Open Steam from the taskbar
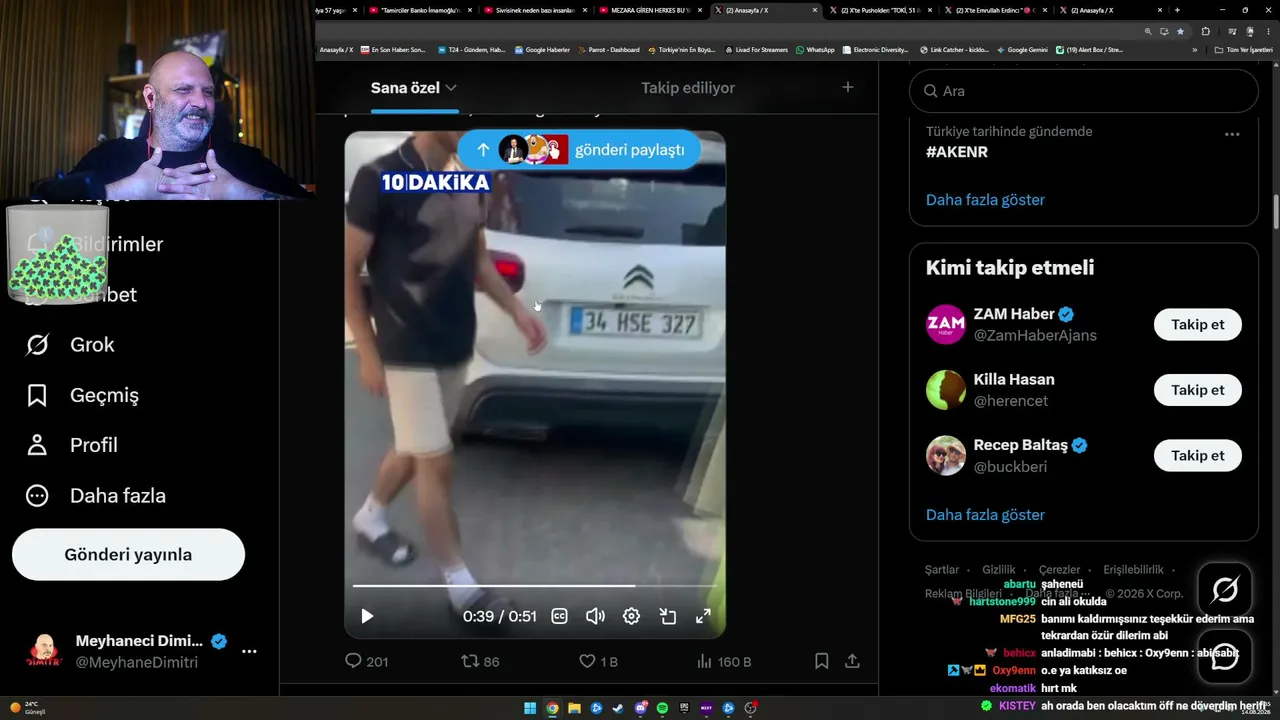Image resolution: width=1280 pixels, height=720 pixels. pyautogui.click(x=618, y=709)
